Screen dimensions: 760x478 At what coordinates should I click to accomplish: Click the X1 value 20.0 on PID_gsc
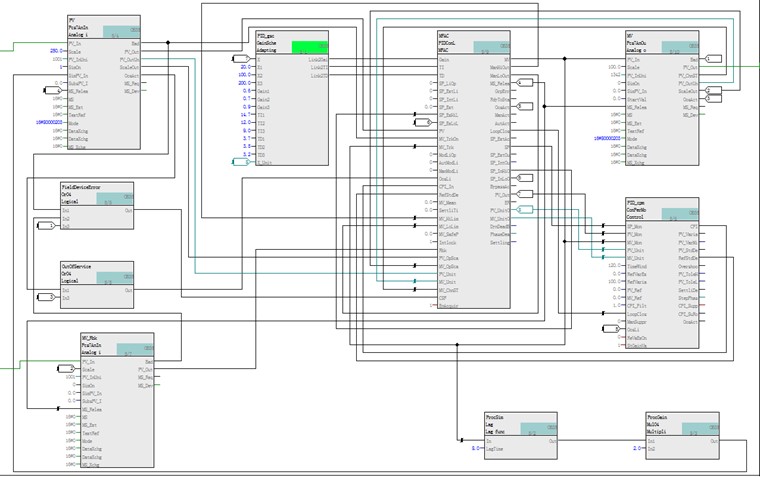(245, 66)
